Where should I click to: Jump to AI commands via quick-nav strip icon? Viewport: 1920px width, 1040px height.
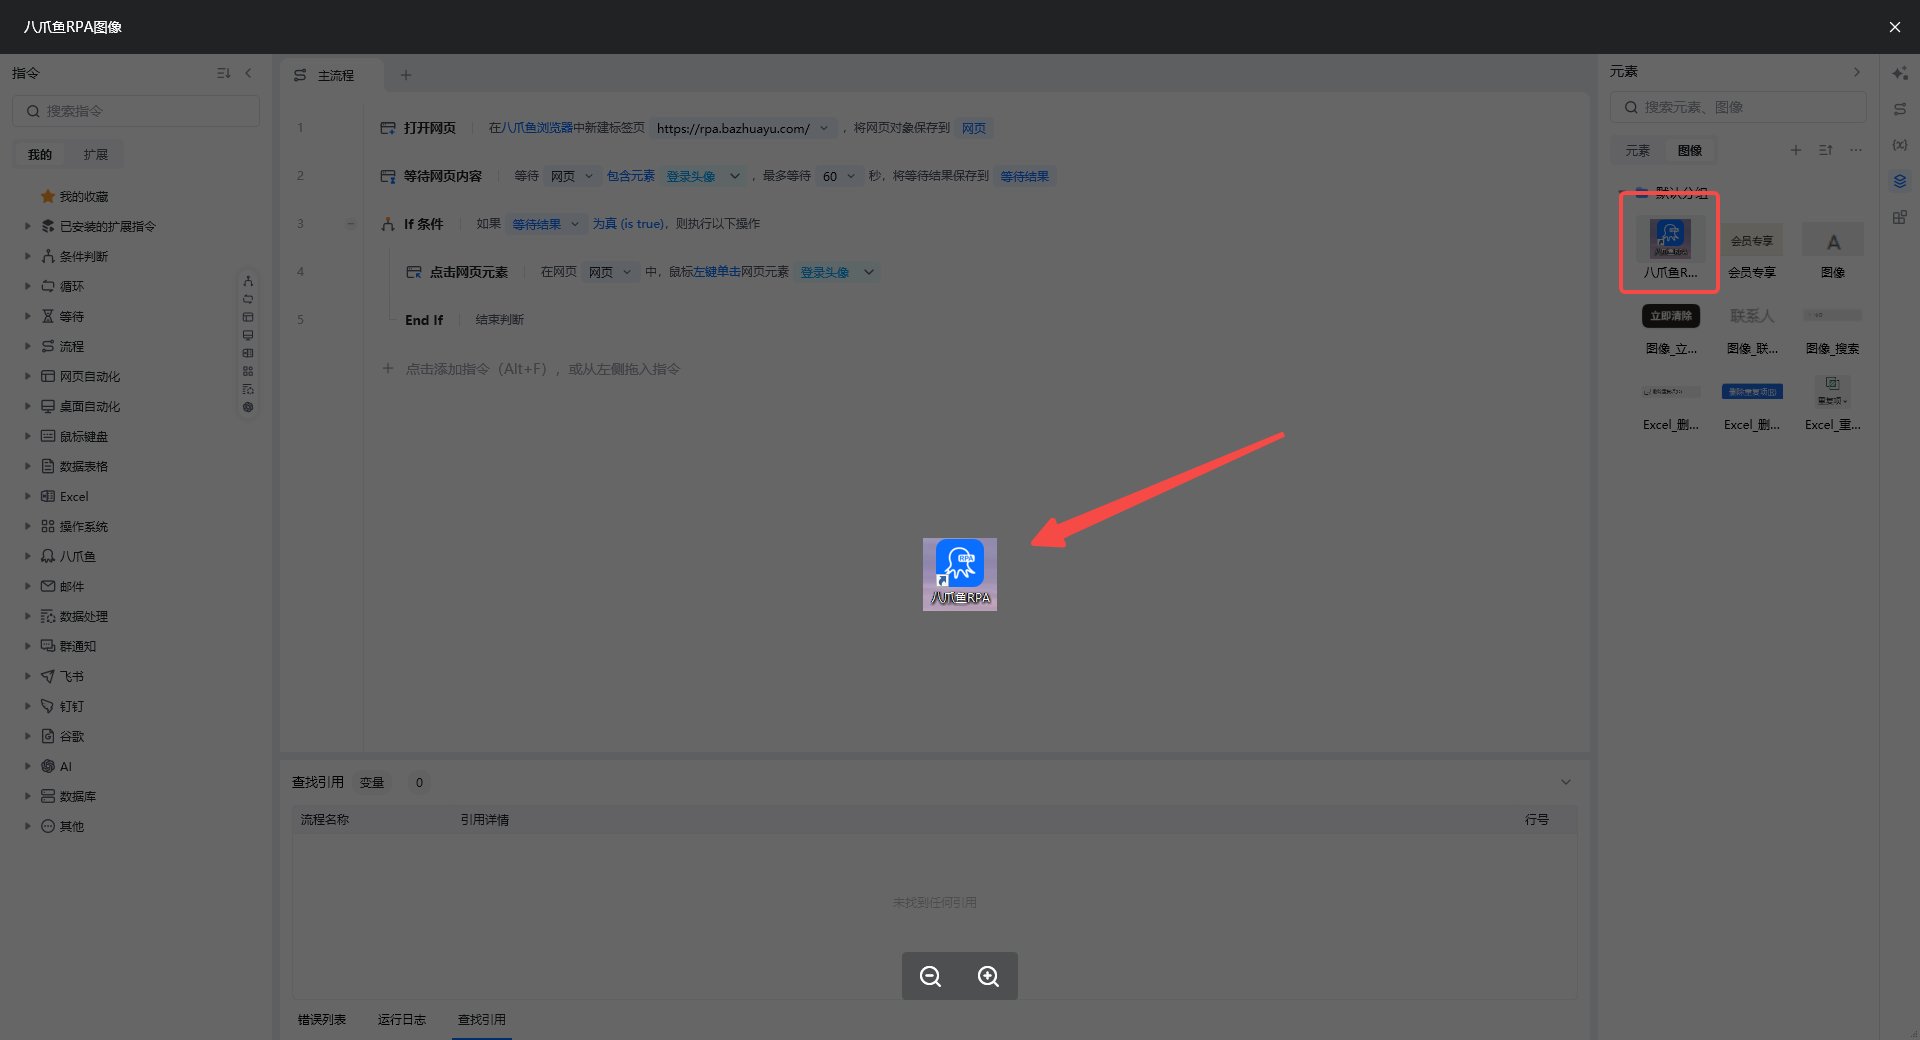point(248,407)
